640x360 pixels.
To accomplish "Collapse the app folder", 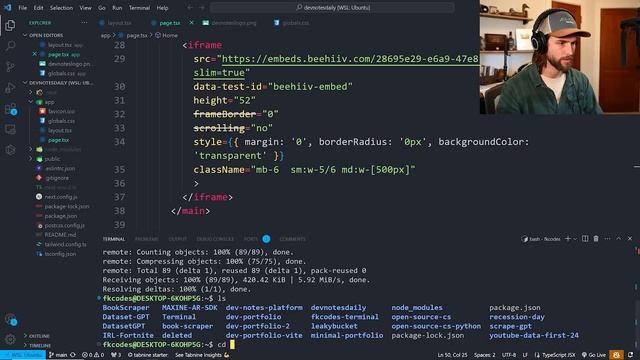I will point(49,102).
